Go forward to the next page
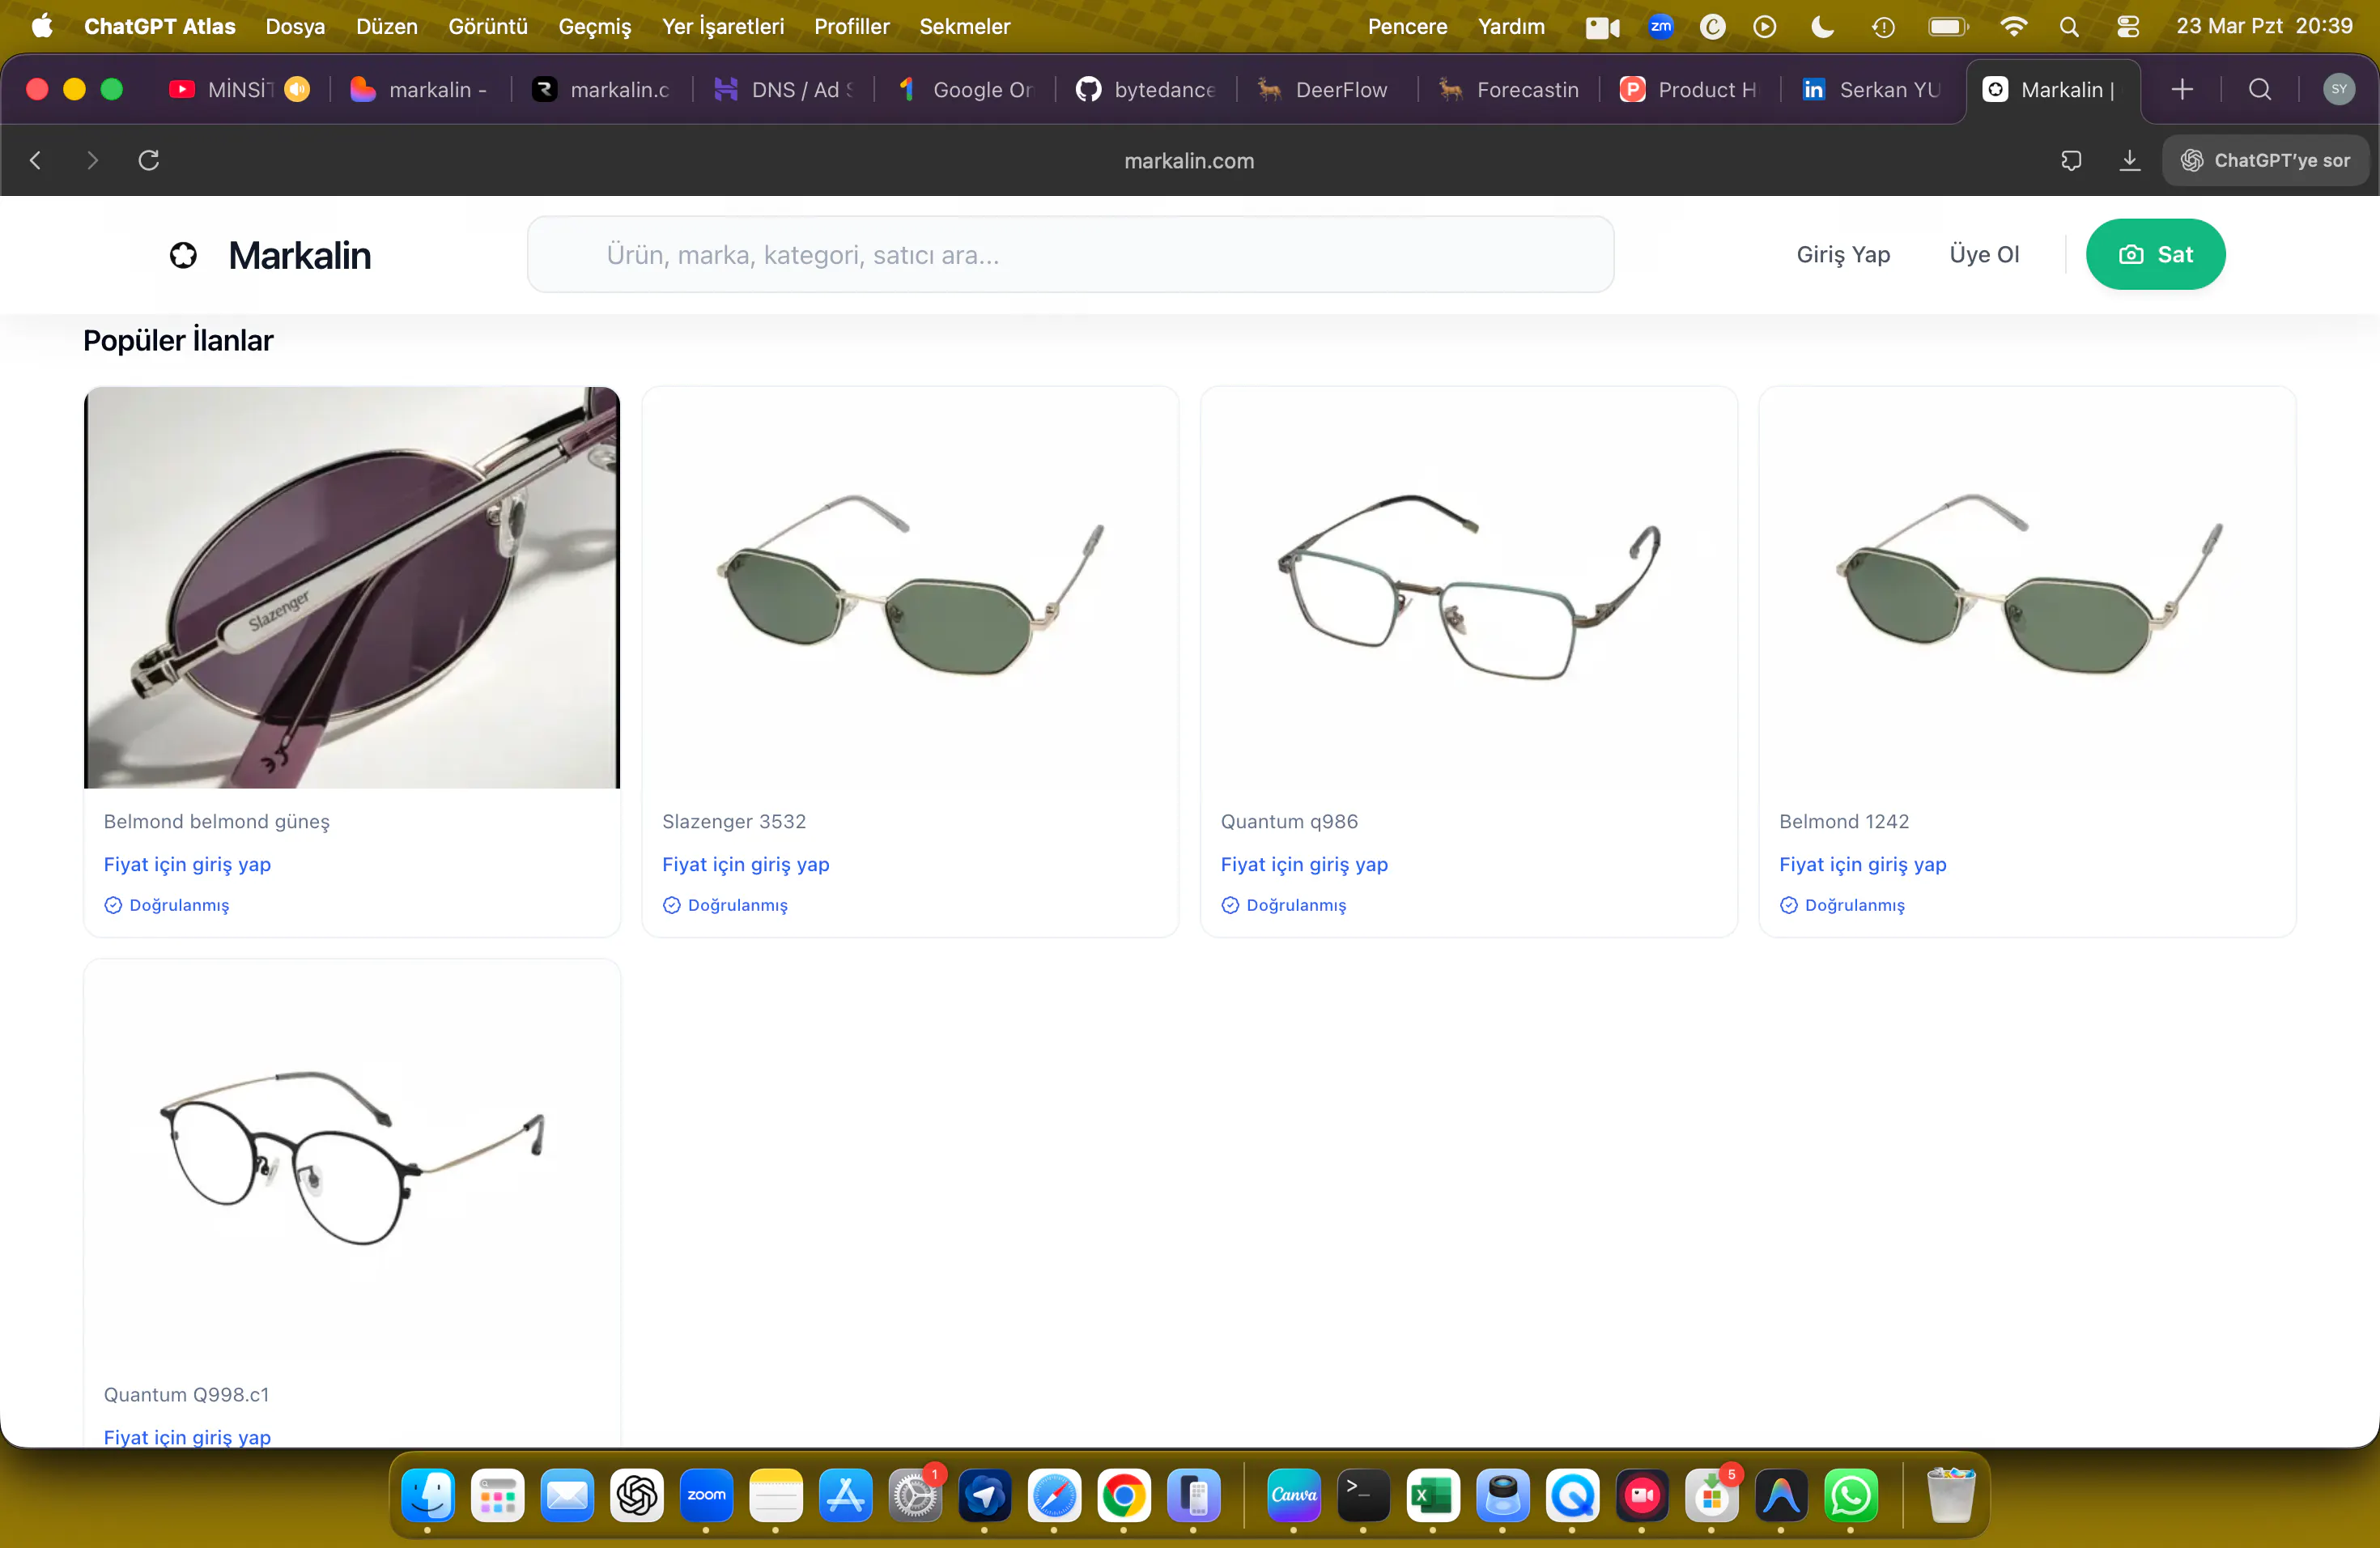 [x=92, y=160]
